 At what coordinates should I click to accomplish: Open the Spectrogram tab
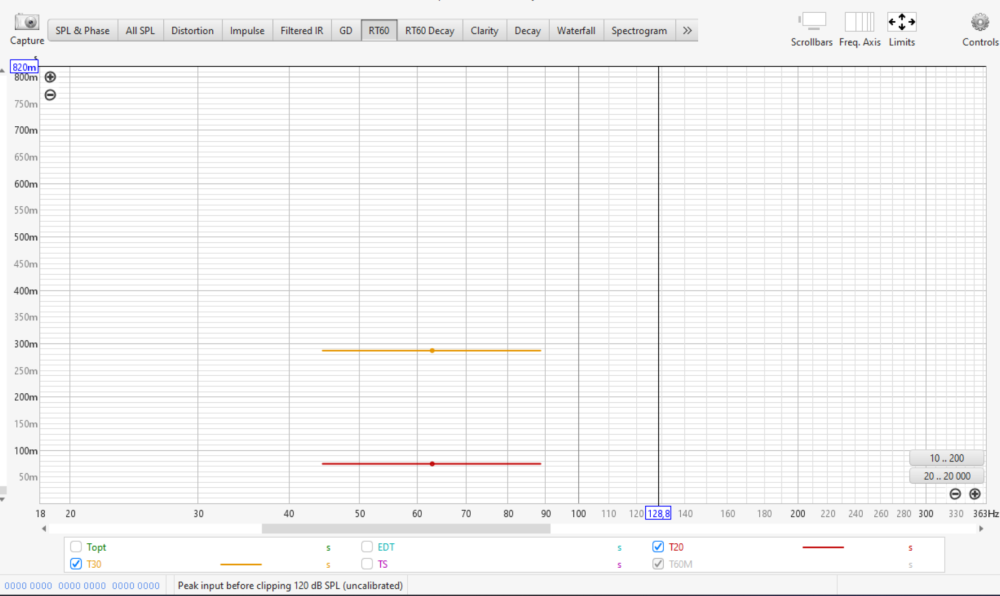click(639, 31)
